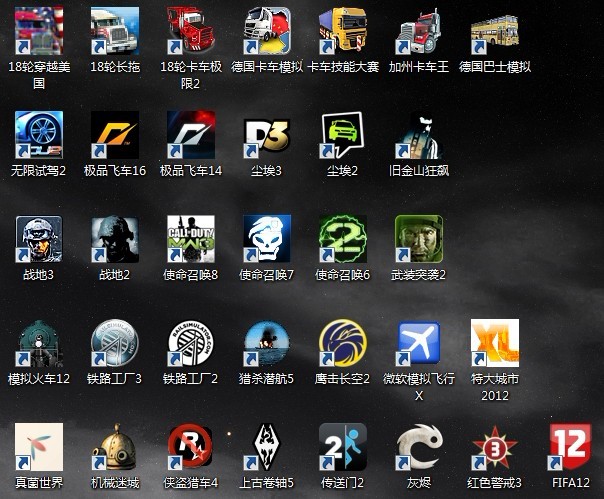
Task: Select the 德国卡车模拟 shortcut icon
Action: click(x=267, y=30)
